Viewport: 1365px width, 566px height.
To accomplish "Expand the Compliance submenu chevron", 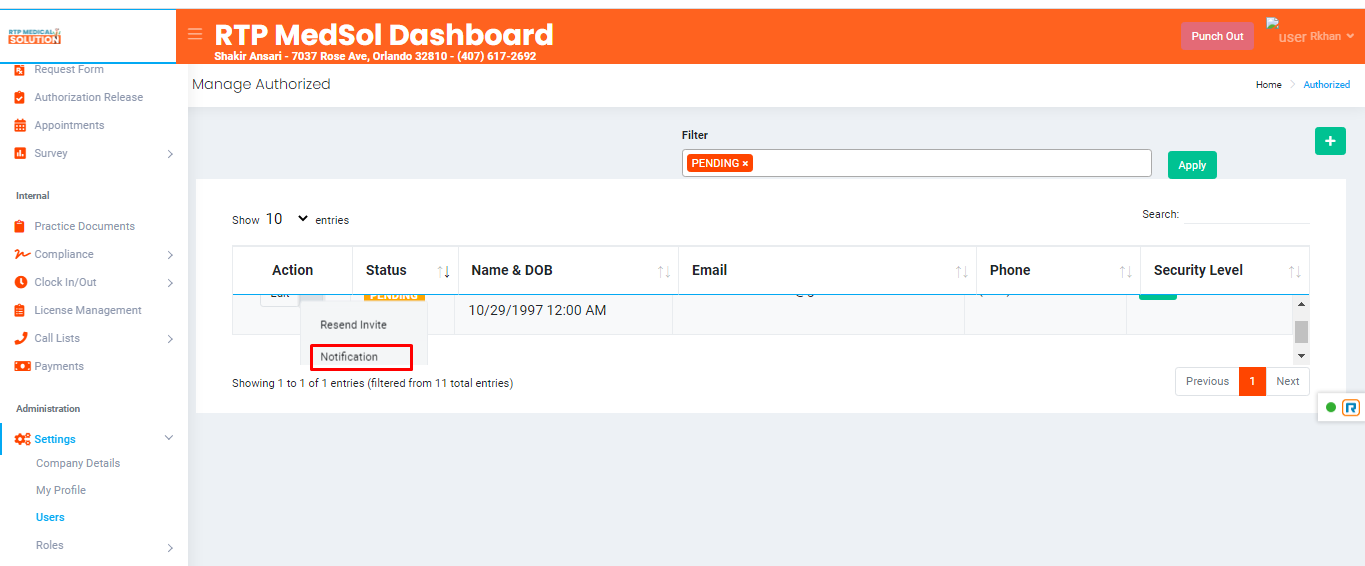I will tap(170, 255).
